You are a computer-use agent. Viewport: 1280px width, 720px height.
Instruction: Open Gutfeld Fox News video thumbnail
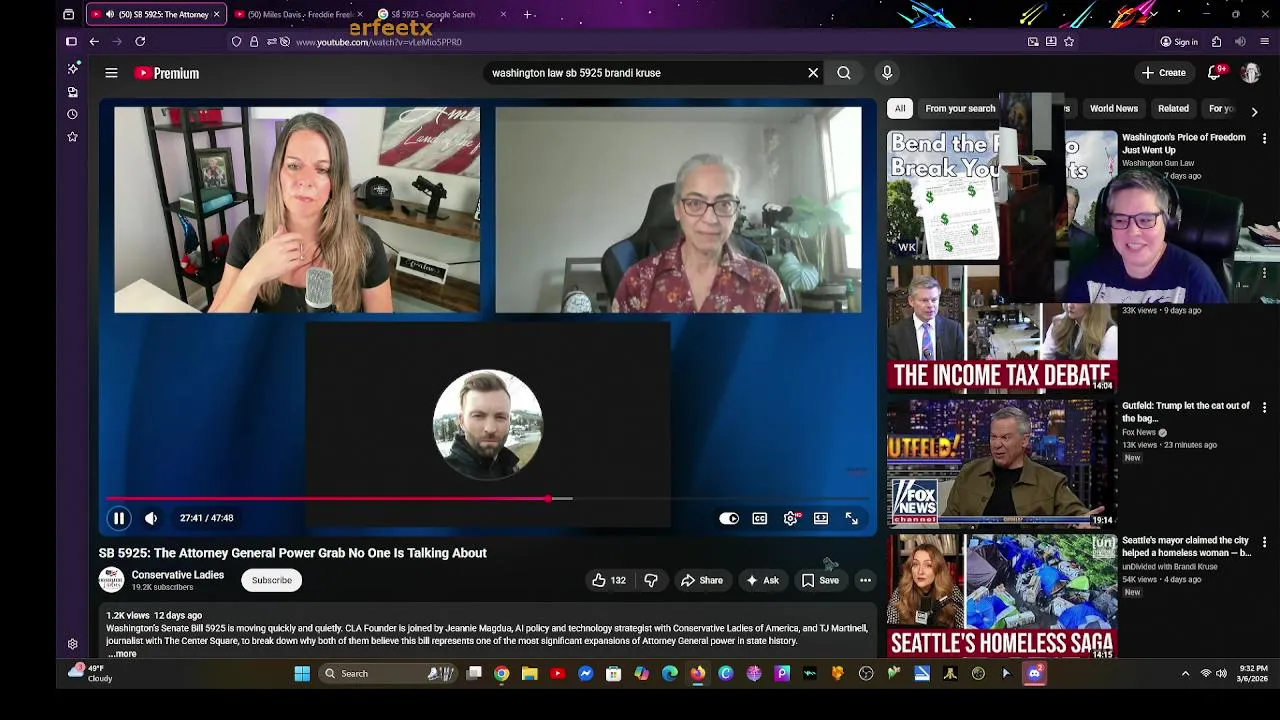[x=1002, y=463]
